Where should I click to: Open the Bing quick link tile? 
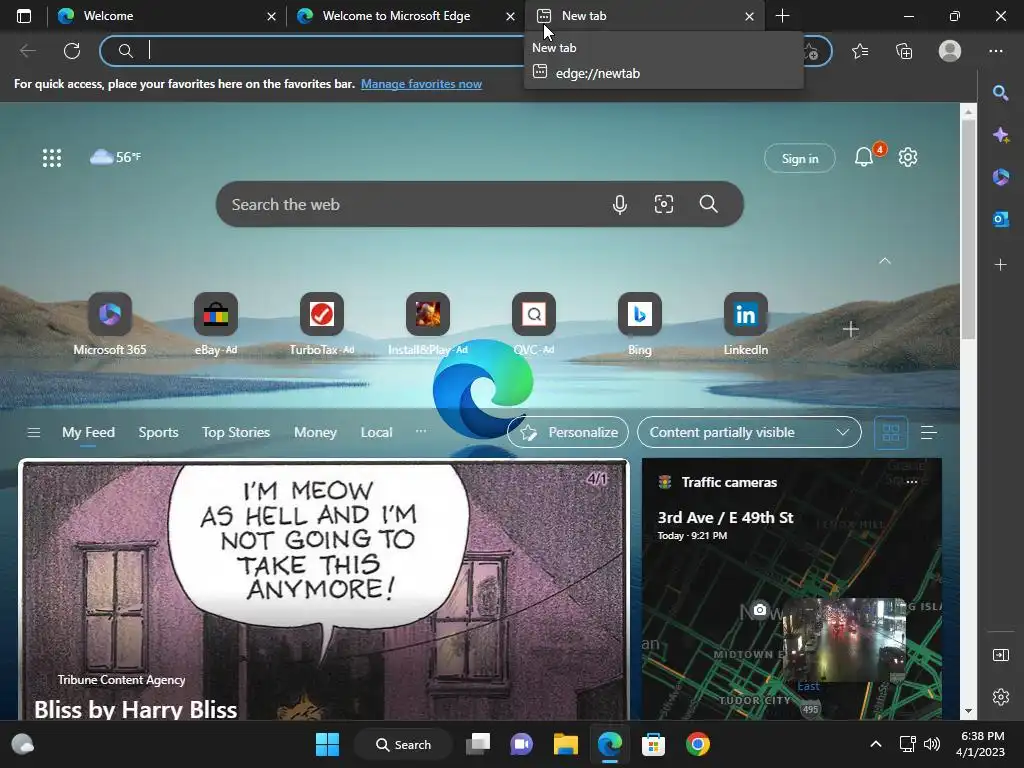(x=640, y=325)
